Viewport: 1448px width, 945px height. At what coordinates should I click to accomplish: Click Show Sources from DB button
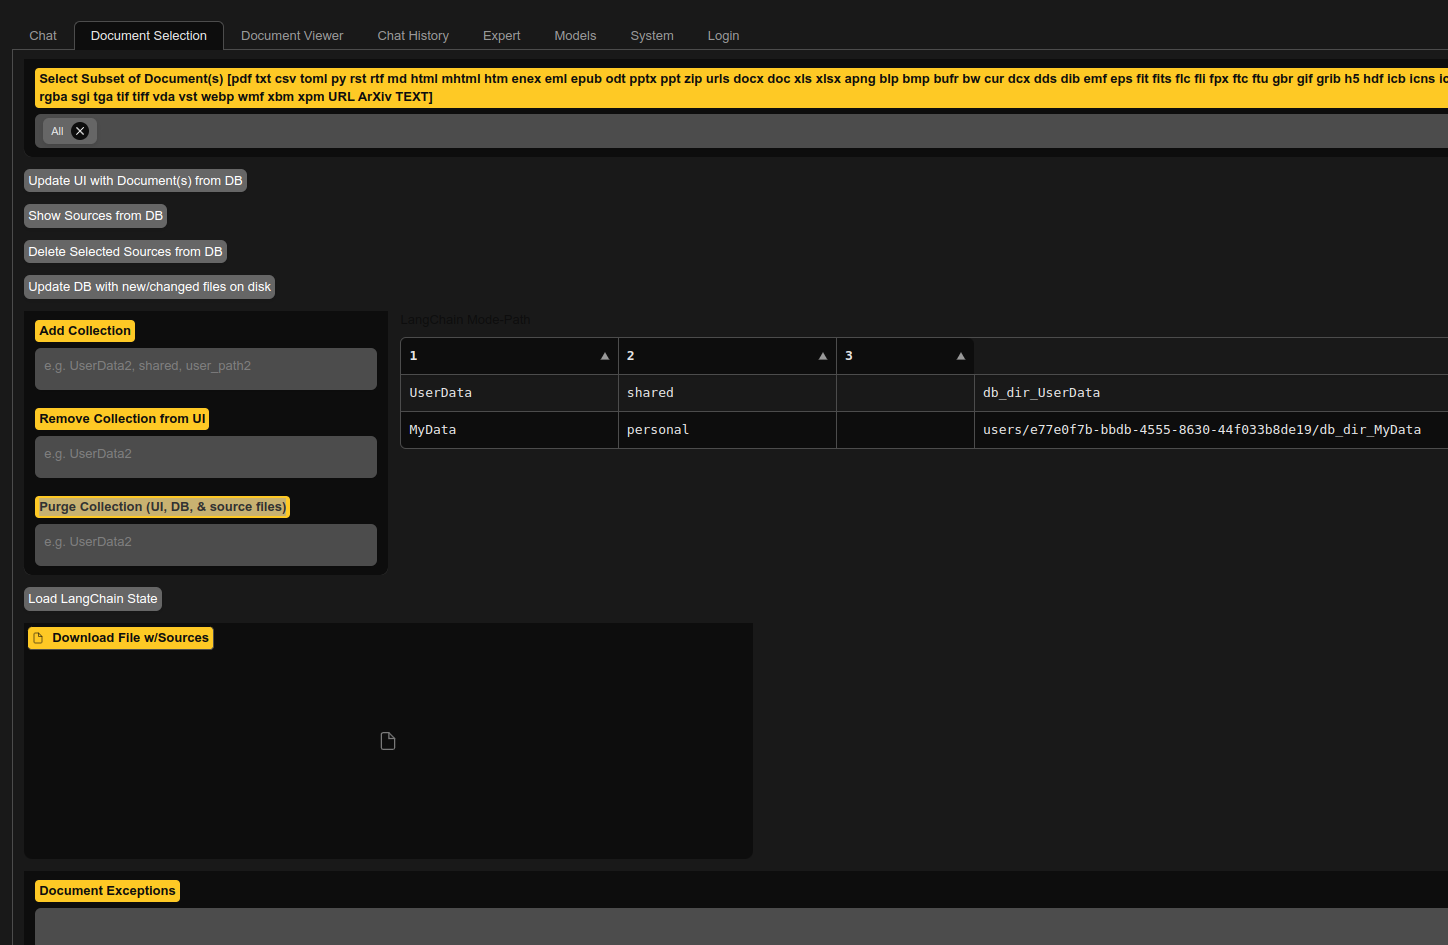point(95,216)
